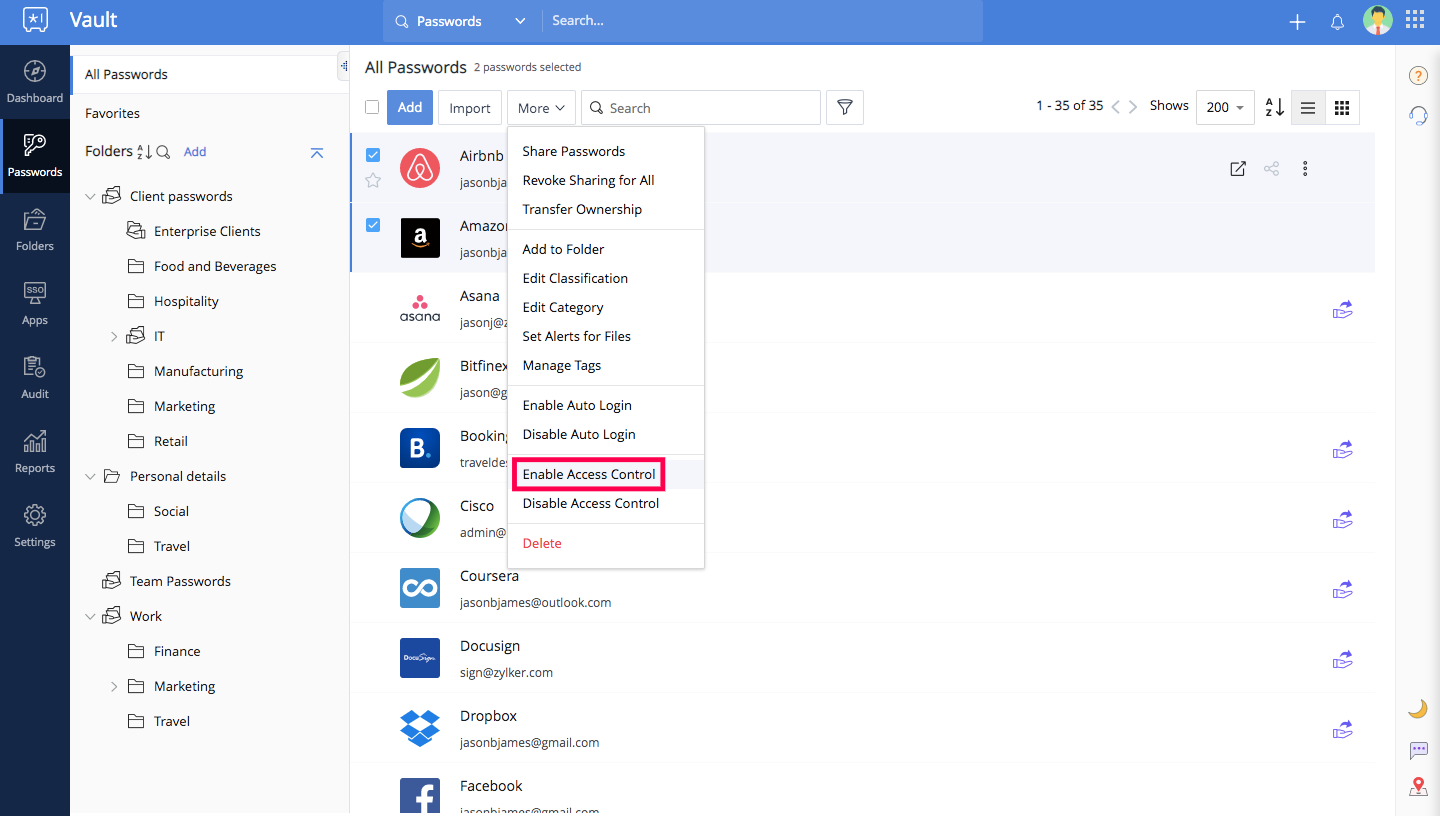Mark Airbnb as favorite star
Image resolution: width=1440 pixels, height=816 pixels.
coord(373,180)
